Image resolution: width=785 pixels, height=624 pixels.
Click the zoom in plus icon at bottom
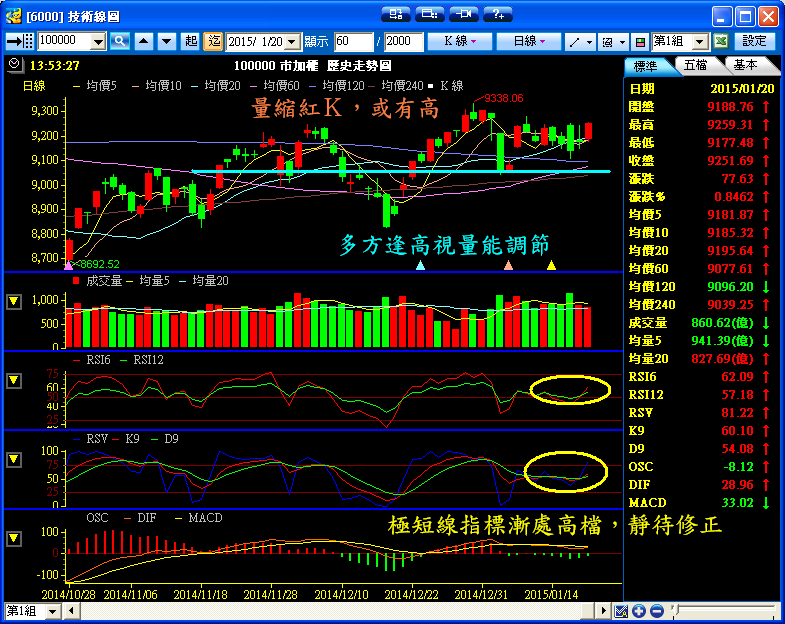point(639,611)
